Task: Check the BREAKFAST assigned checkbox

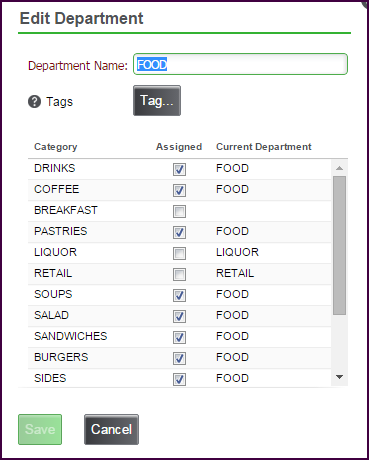Action: [179, 211]
